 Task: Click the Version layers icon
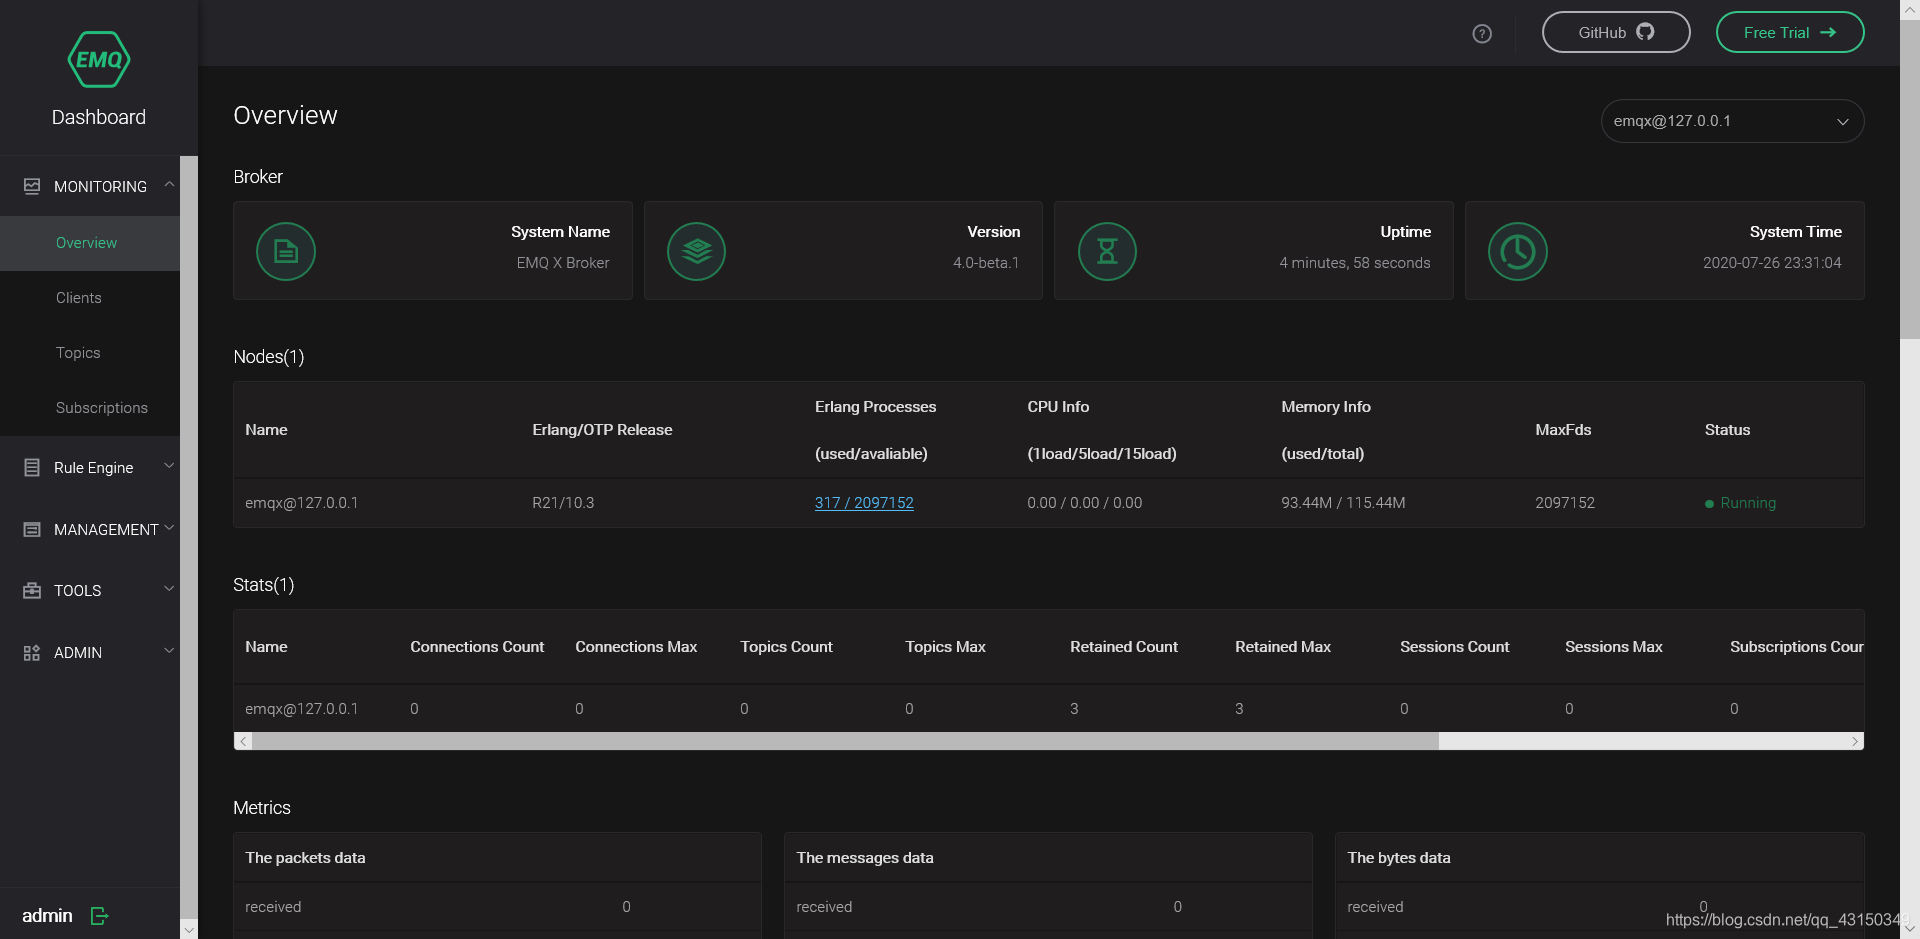click(x=697, y=251)
